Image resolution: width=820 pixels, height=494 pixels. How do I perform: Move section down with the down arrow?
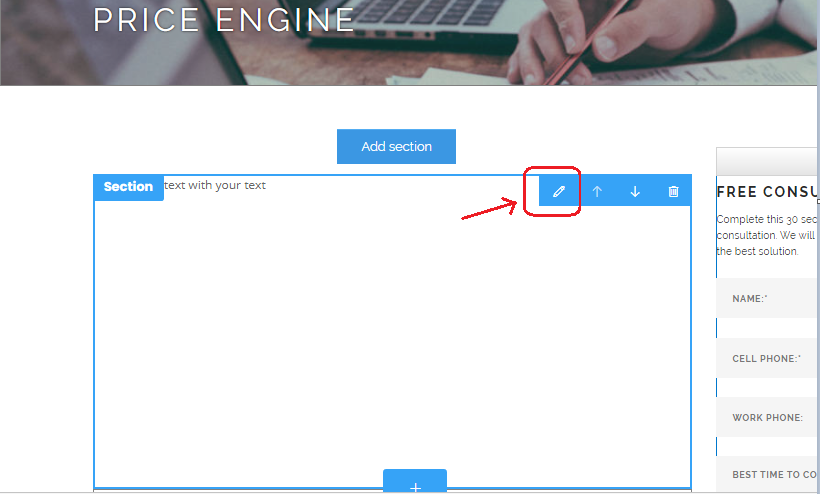pos(635,191)
